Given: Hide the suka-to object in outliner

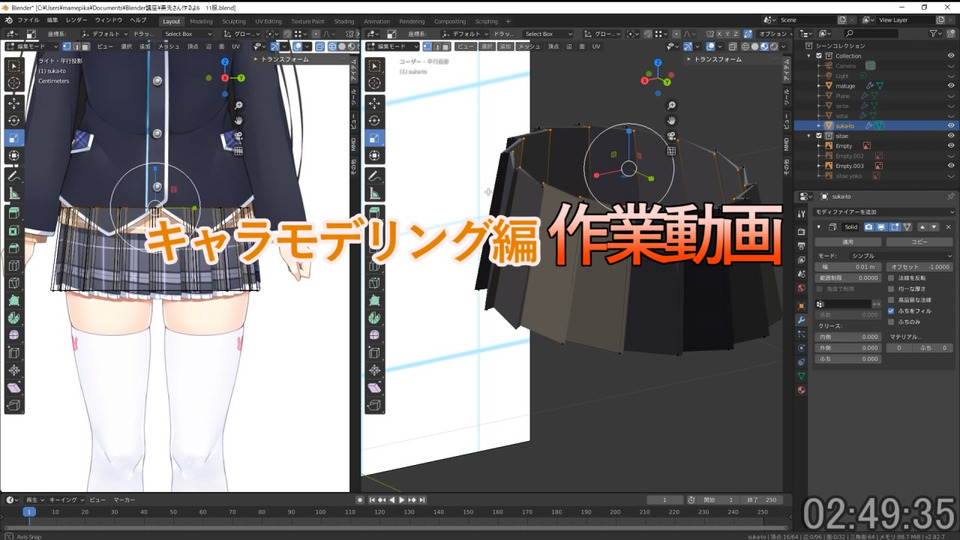Looking at the screenshot, I should 951,126.
